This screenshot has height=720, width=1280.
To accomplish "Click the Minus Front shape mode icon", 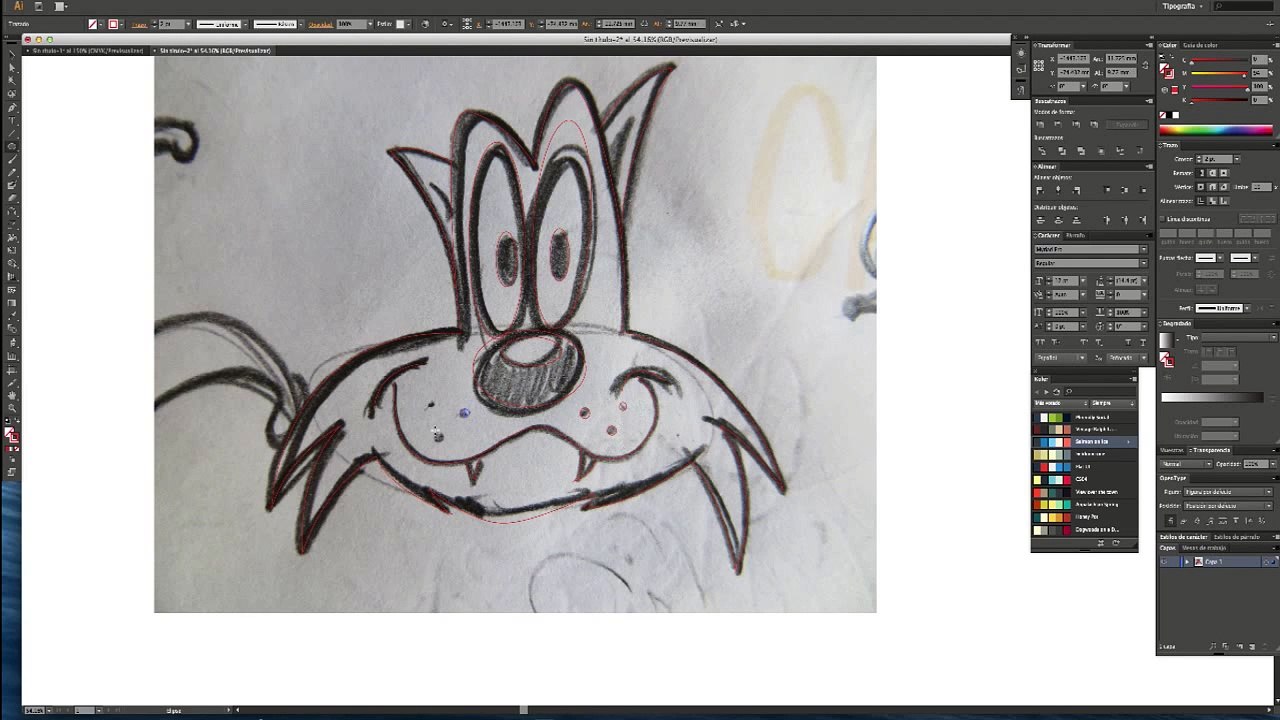I will point(1058,124).
